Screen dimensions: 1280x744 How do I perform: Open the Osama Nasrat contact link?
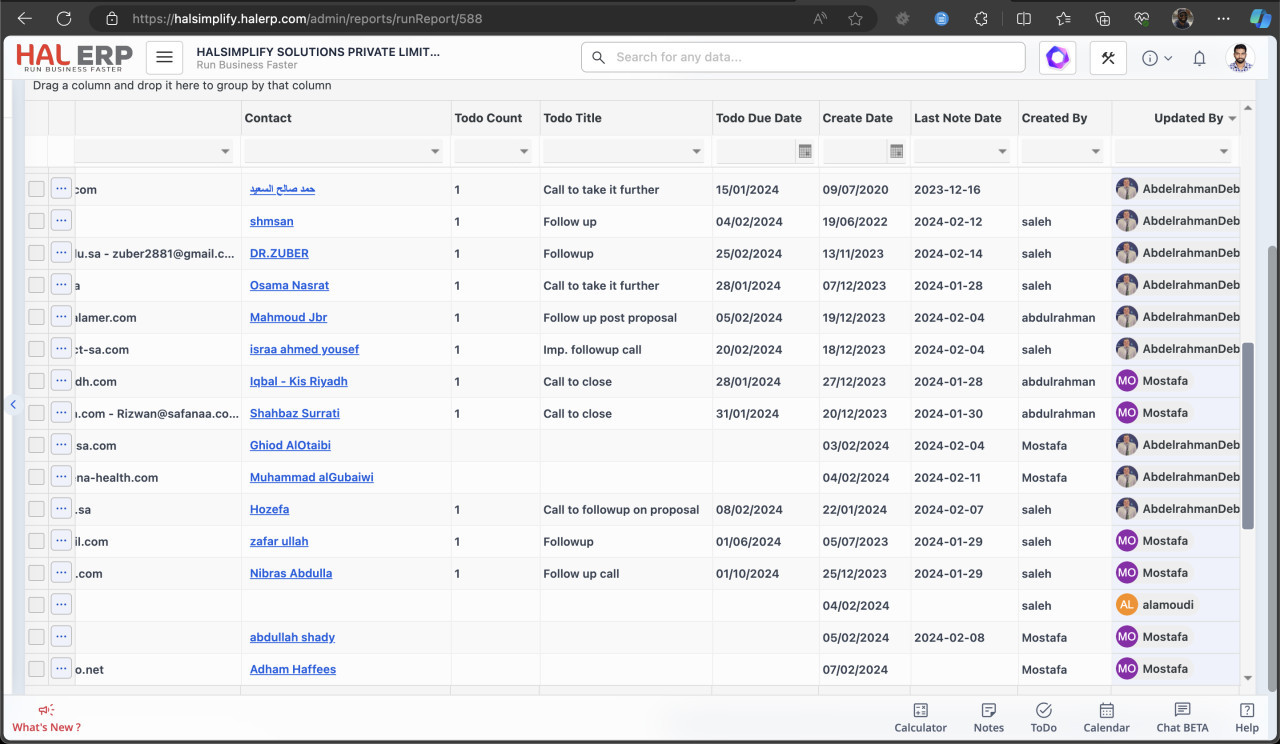pyautogui.click(x=289, y=285)
